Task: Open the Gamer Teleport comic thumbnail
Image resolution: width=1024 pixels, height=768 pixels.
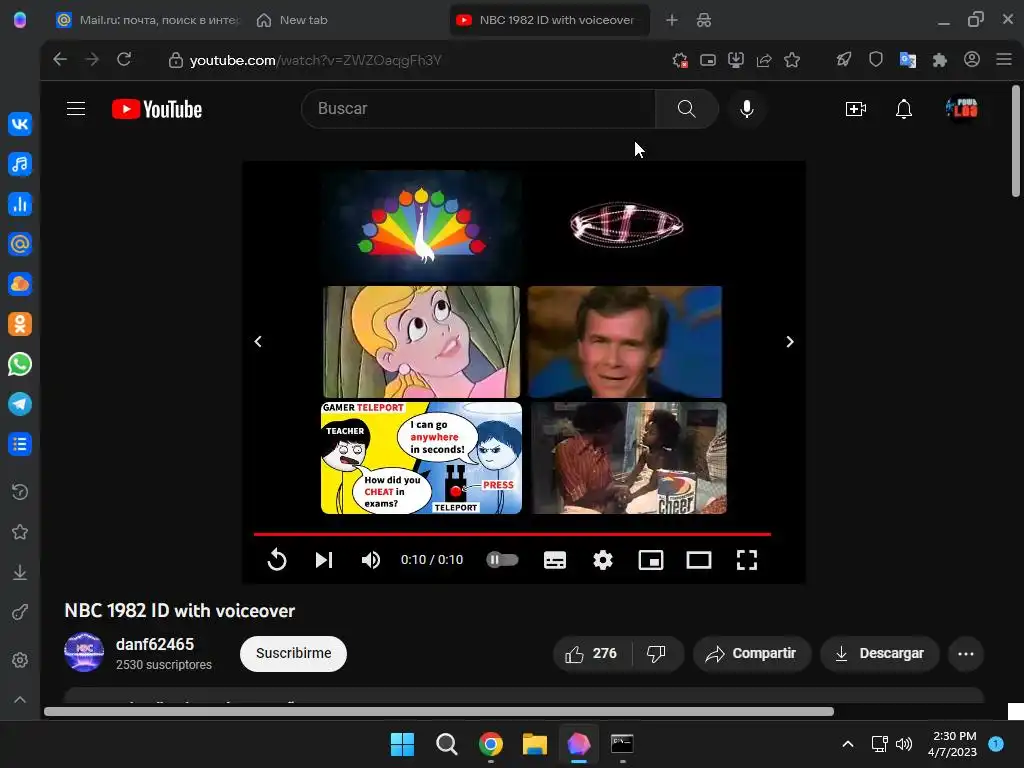Action: coord(421,458)
